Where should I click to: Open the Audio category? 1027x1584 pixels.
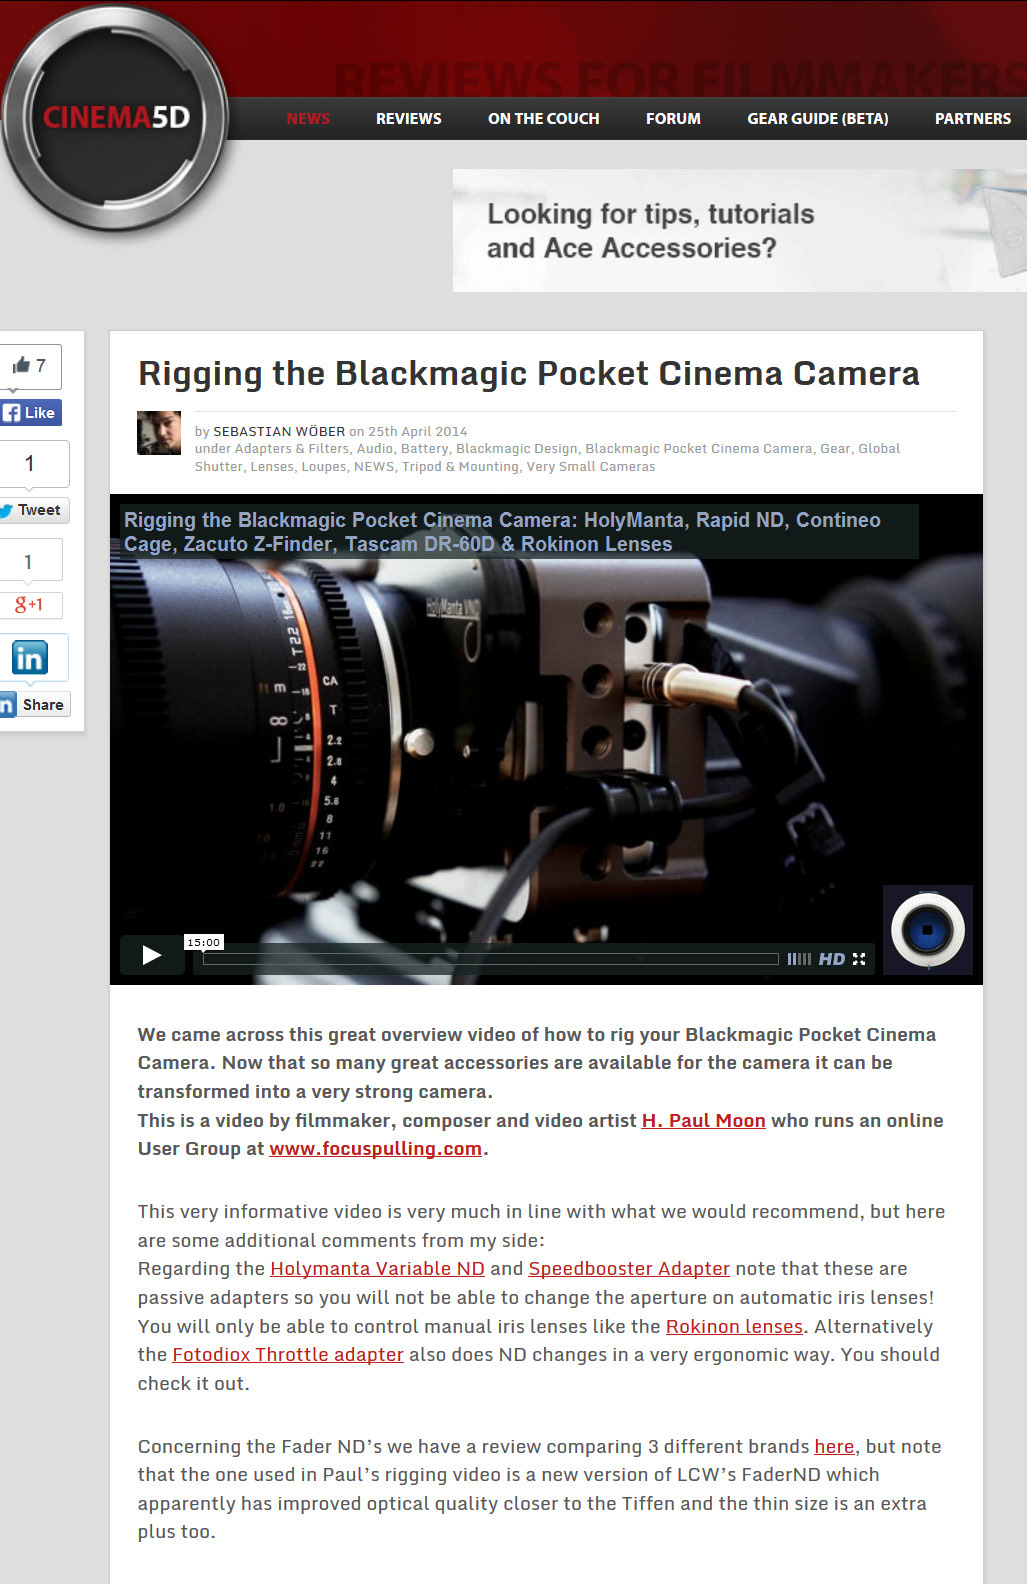click(375, 449)
